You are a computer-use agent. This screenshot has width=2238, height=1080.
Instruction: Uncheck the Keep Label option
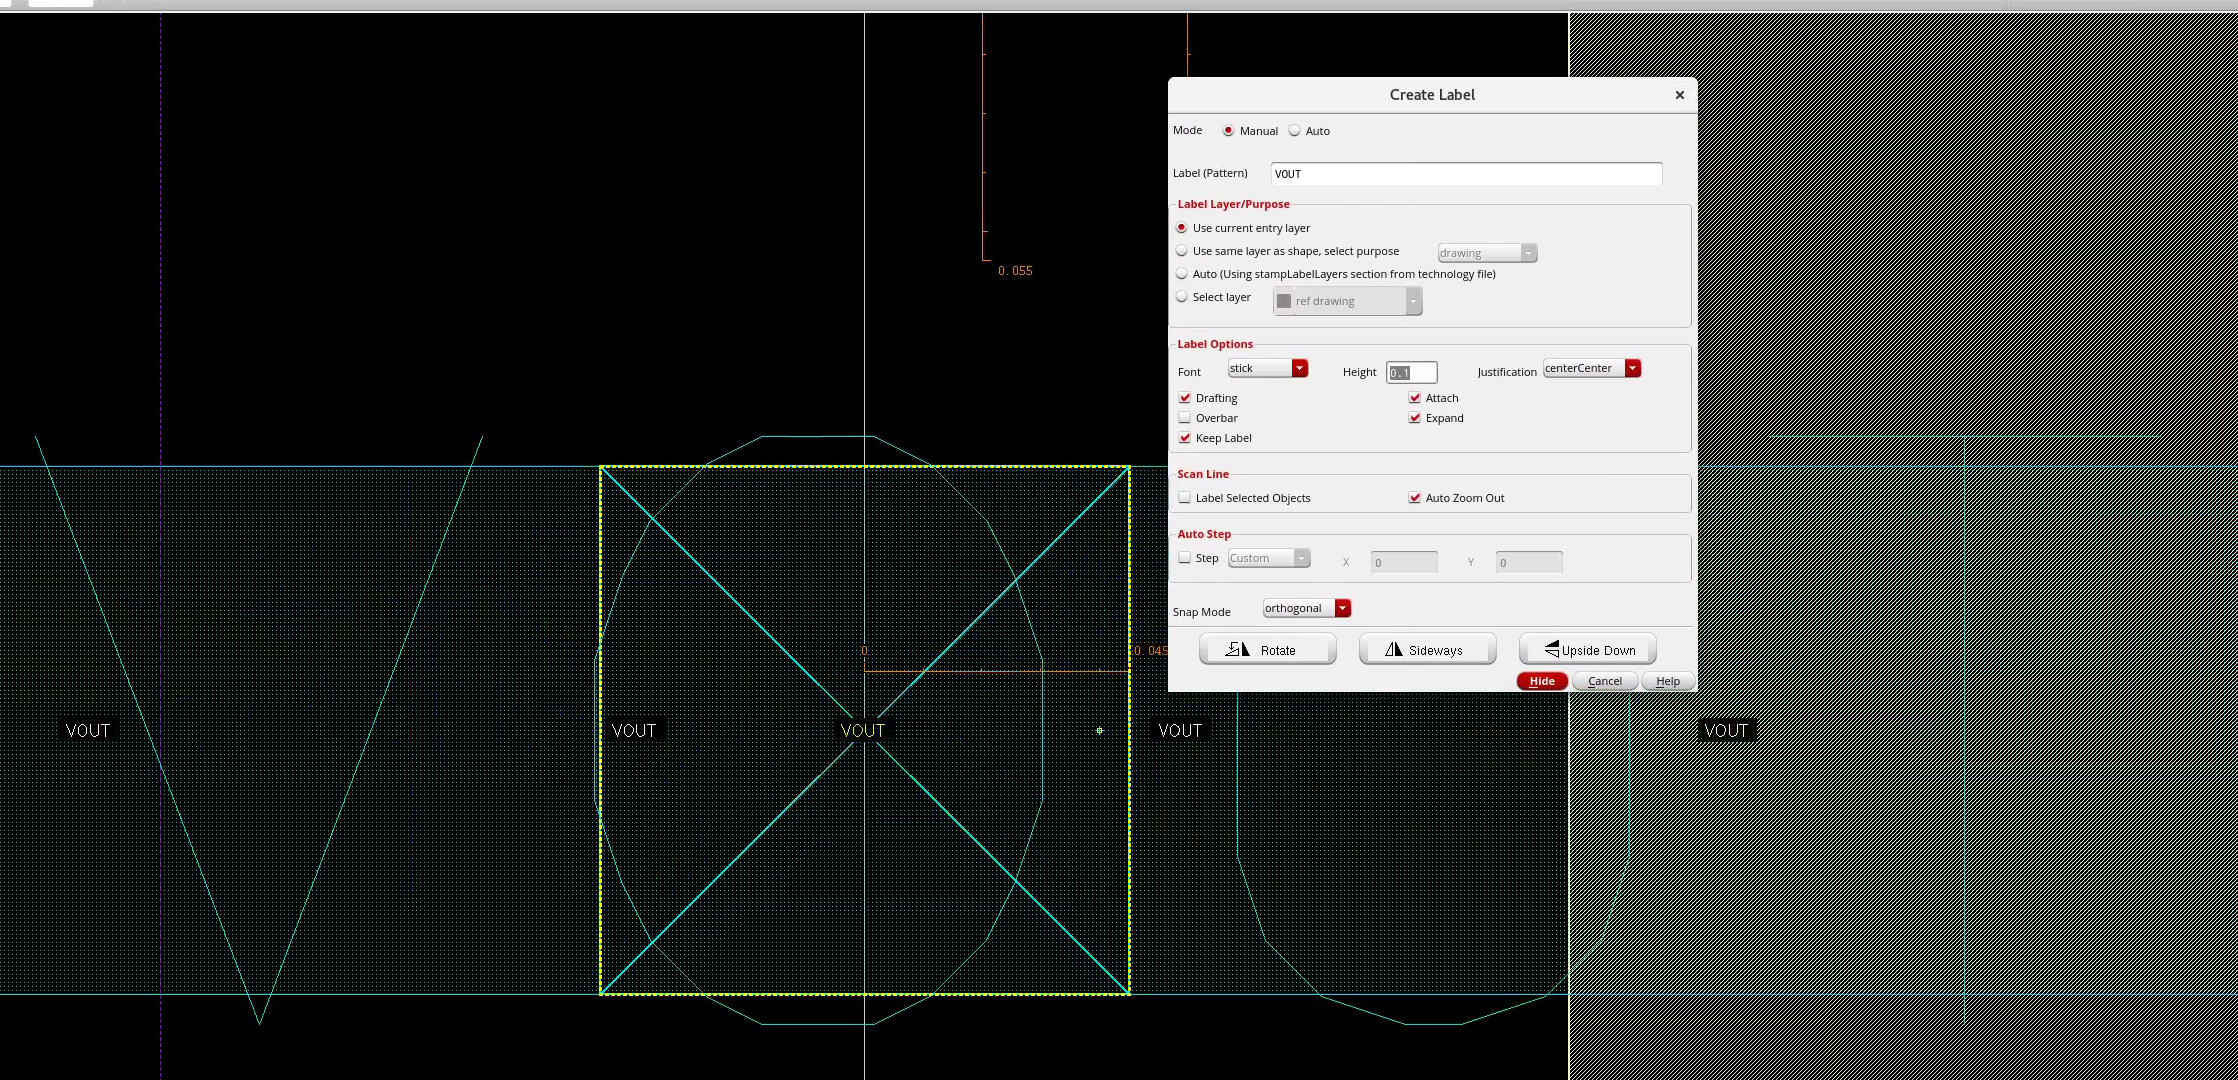1185,438
